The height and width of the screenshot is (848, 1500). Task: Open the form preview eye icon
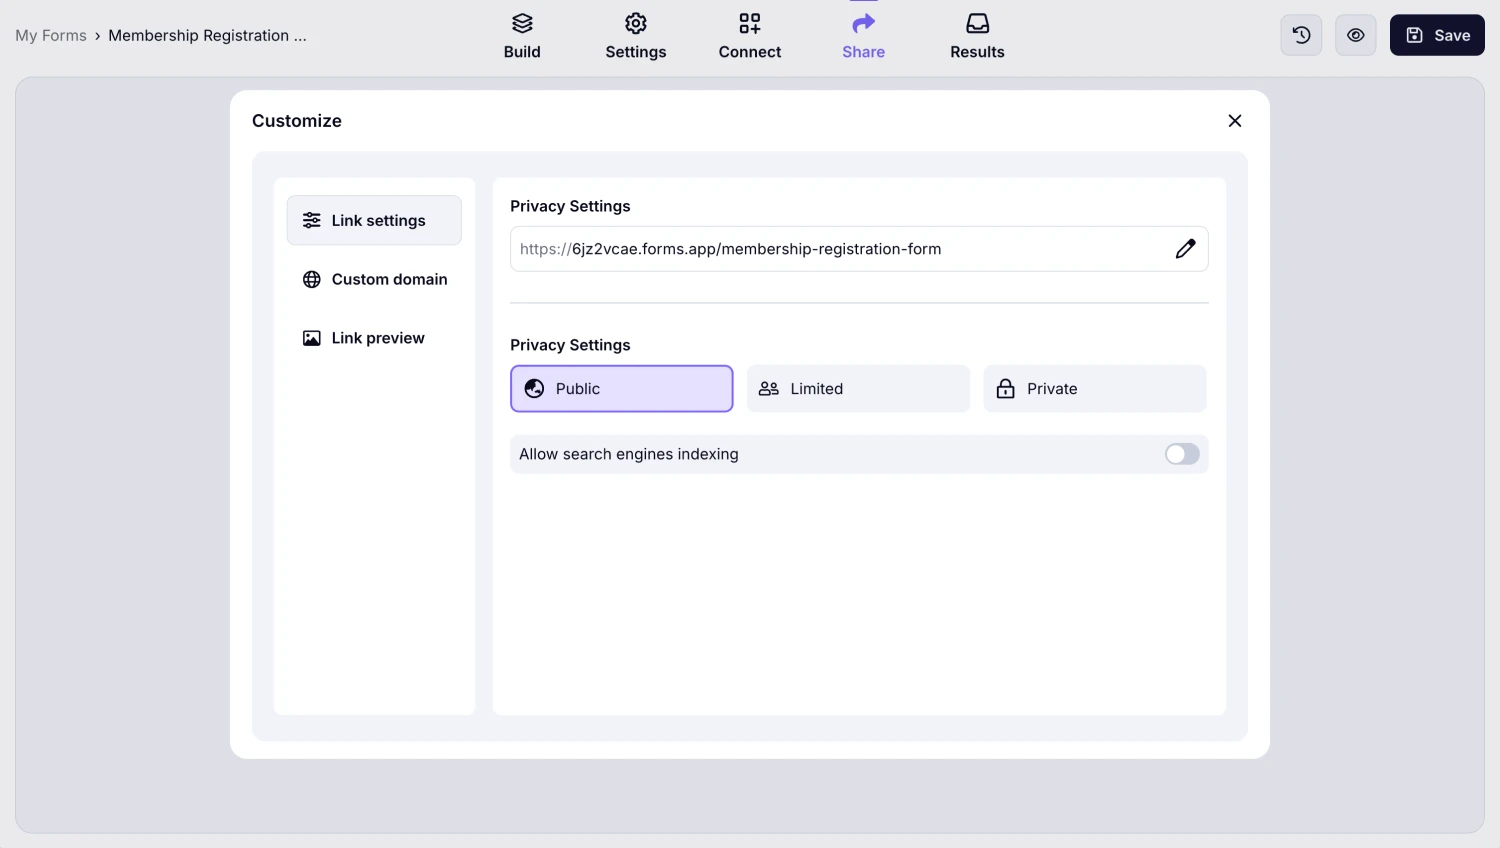(1356, 35)
